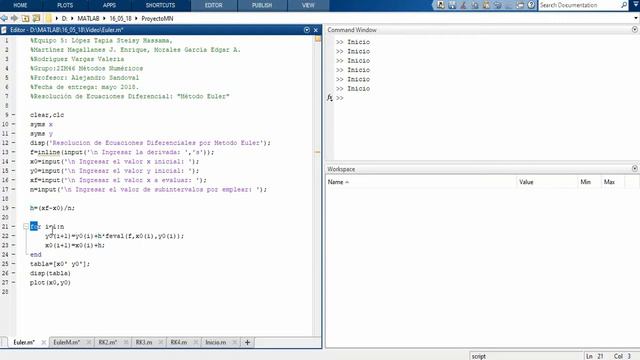
Task: Expand the arrow before ProyectoMN in address bar
Action: click(x=137, y=18)
